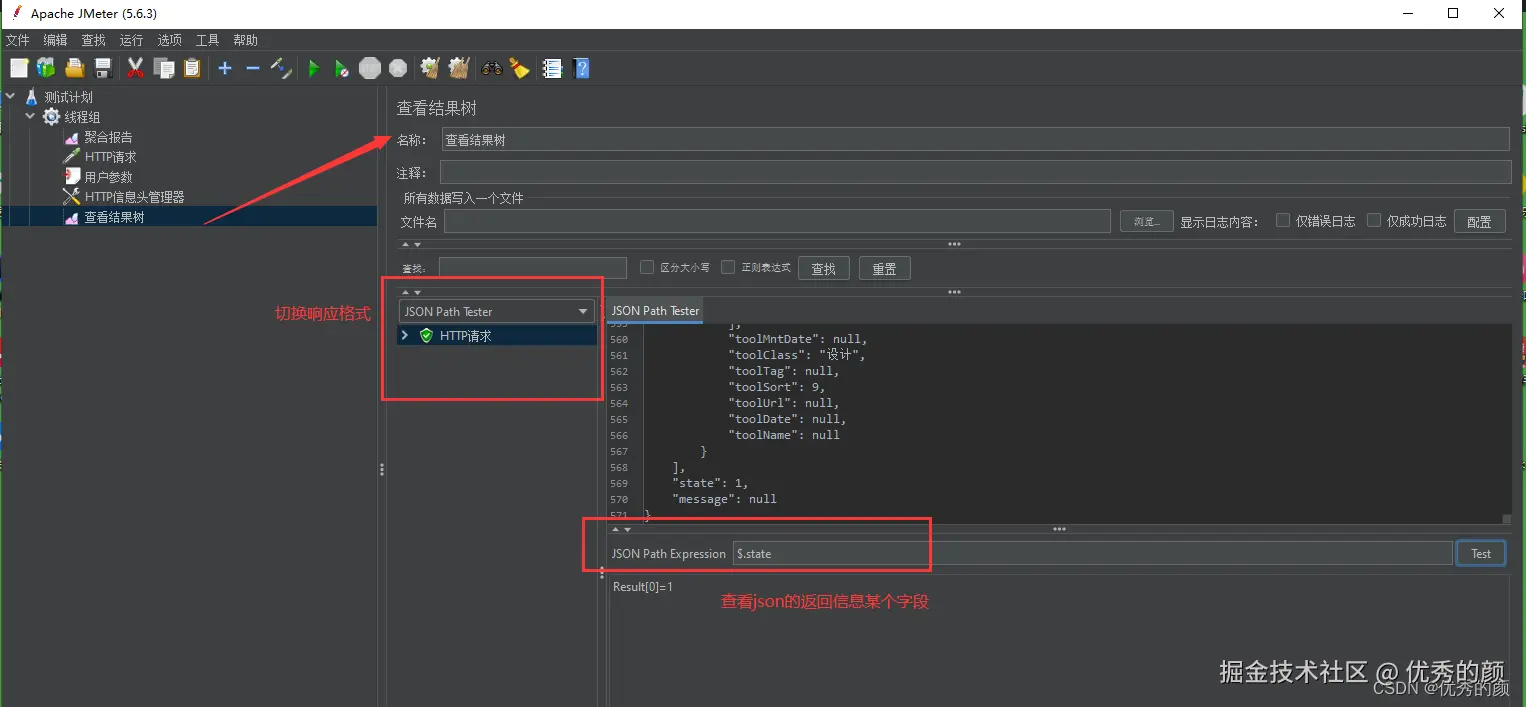The height and width of the screenshot is (707, 1526).
Task: Open the 选项 menu
Action: (x=169, y=40)
